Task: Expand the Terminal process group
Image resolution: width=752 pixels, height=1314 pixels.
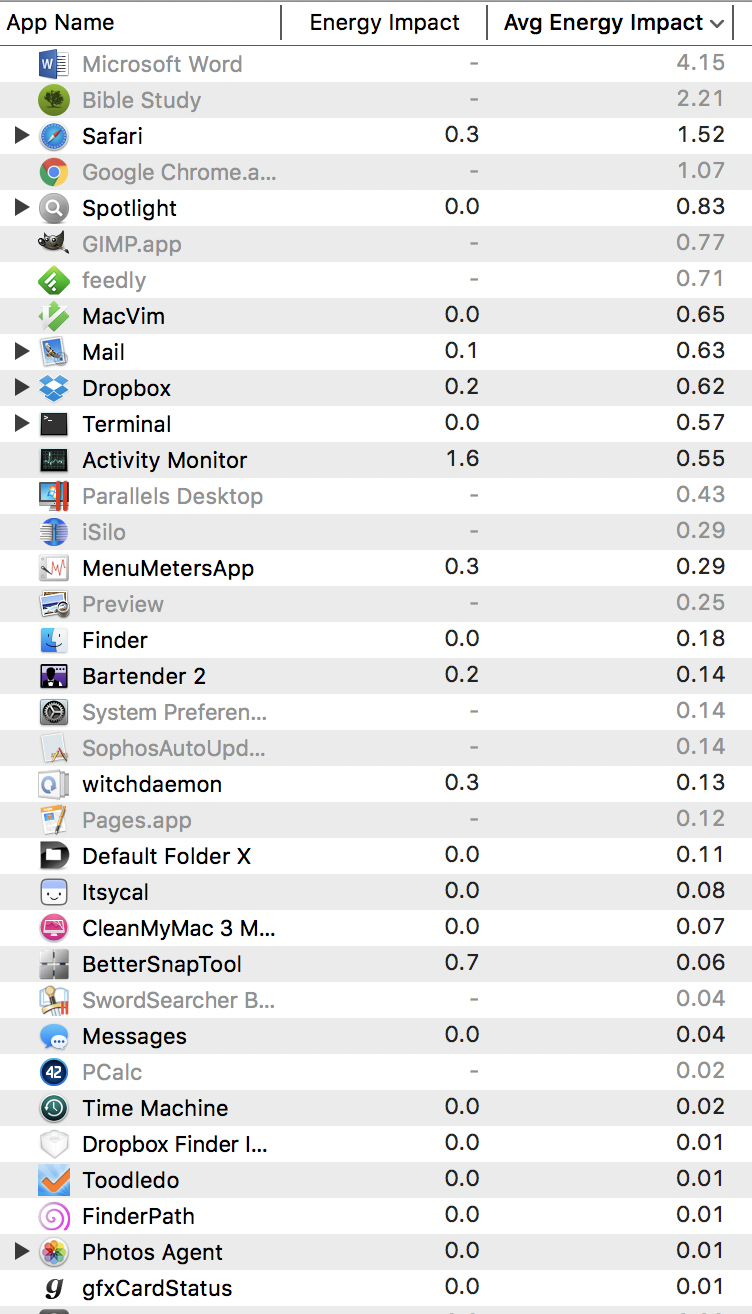Action: pos(22,424)
